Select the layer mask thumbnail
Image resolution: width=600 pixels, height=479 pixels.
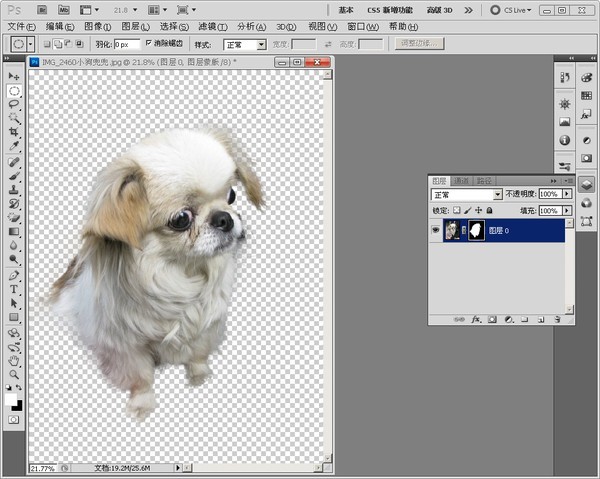coord(476,230)
